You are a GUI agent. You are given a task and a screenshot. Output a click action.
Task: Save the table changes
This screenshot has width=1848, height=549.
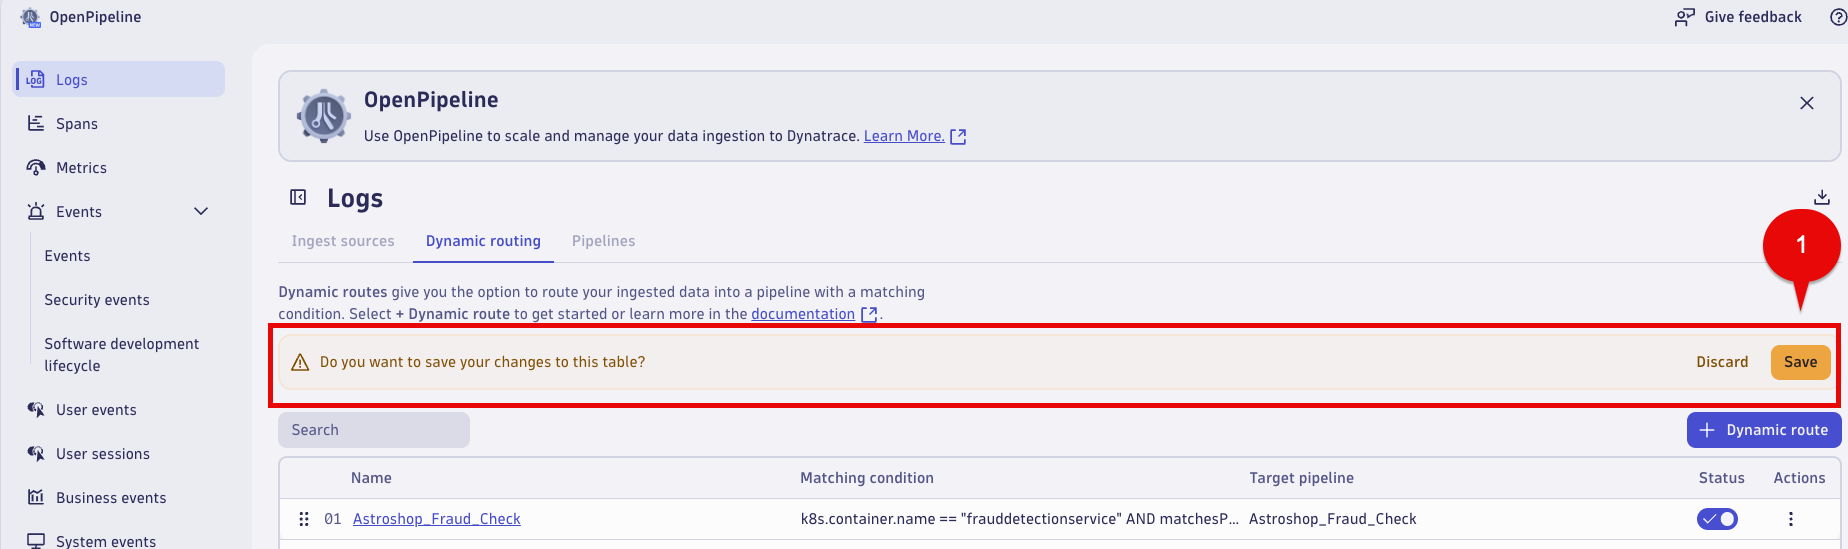1800,362
